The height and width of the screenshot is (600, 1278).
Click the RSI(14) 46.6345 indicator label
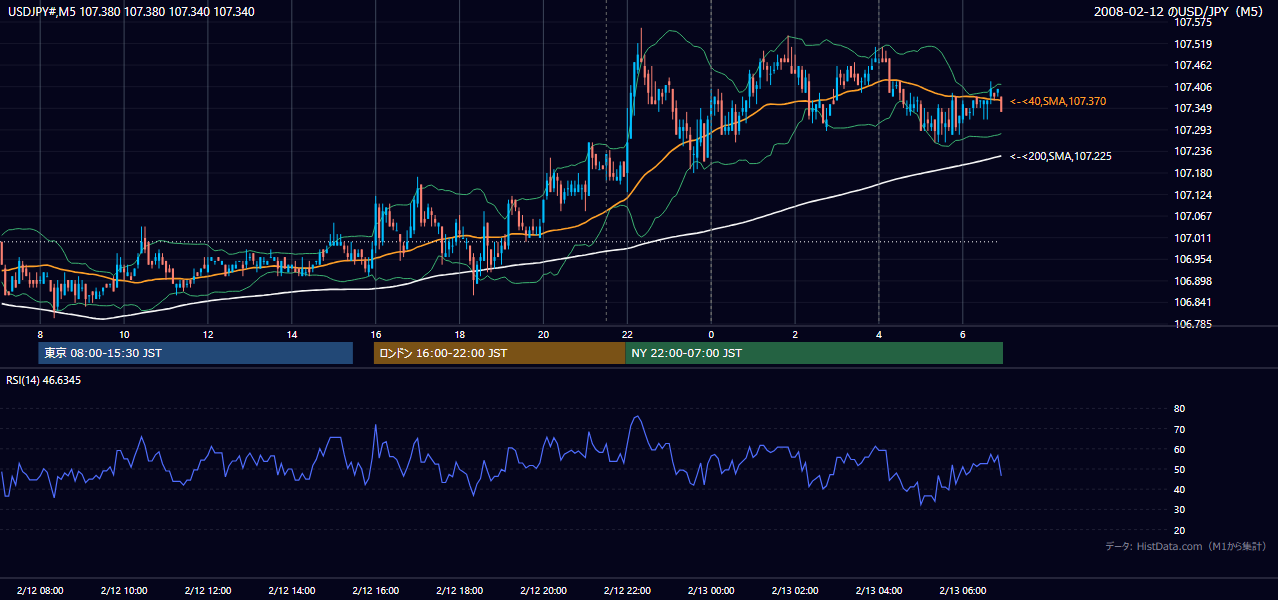pos(44,381)
